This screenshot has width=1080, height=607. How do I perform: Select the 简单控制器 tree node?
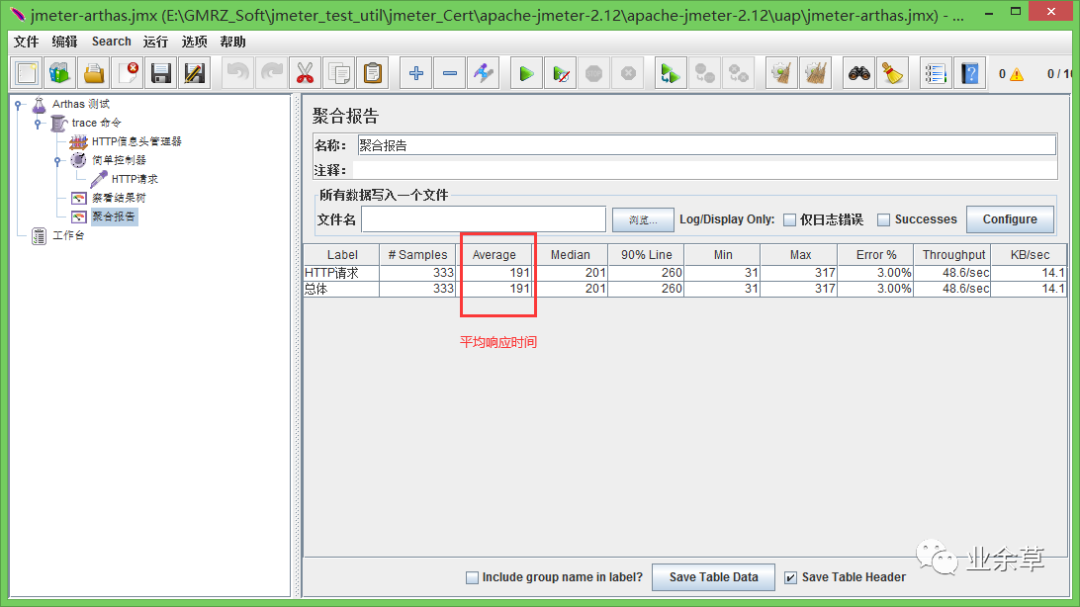coord(118,161)
